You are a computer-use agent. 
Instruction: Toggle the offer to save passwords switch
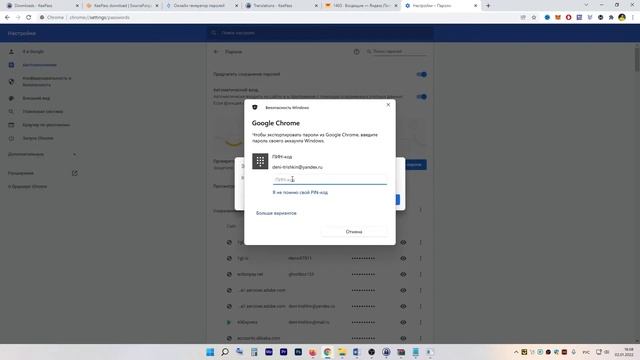422,74
